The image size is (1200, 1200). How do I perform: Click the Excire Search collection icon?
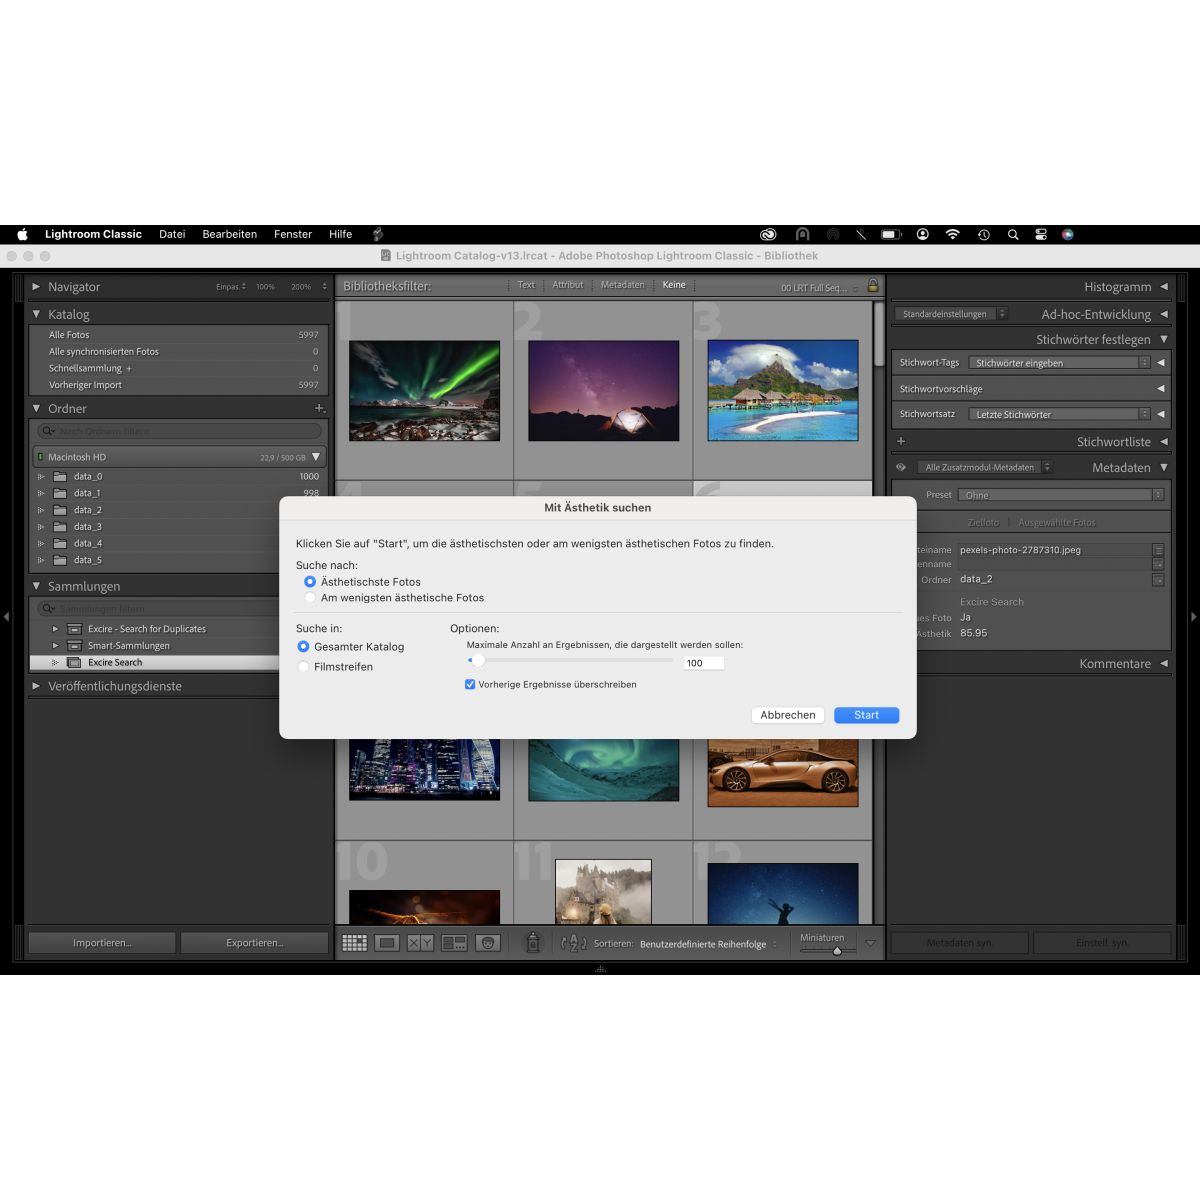(x=74, y=663)
